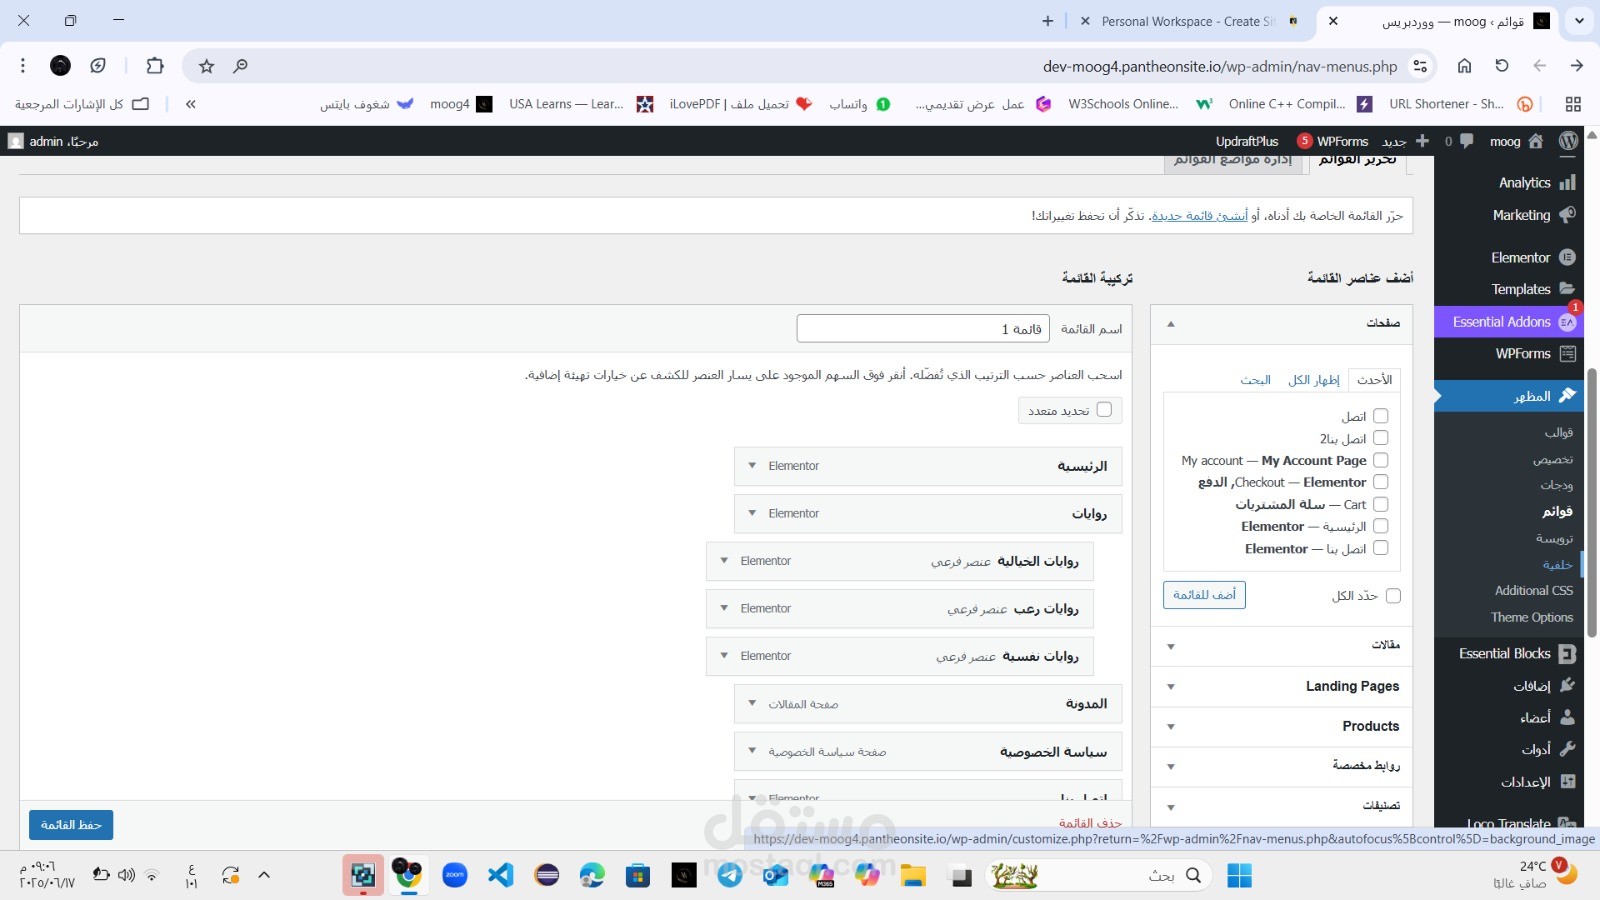1600x900 pixels.
Task: Click the zoom magnifier icon in address bar
Action: tap(240, 66)
